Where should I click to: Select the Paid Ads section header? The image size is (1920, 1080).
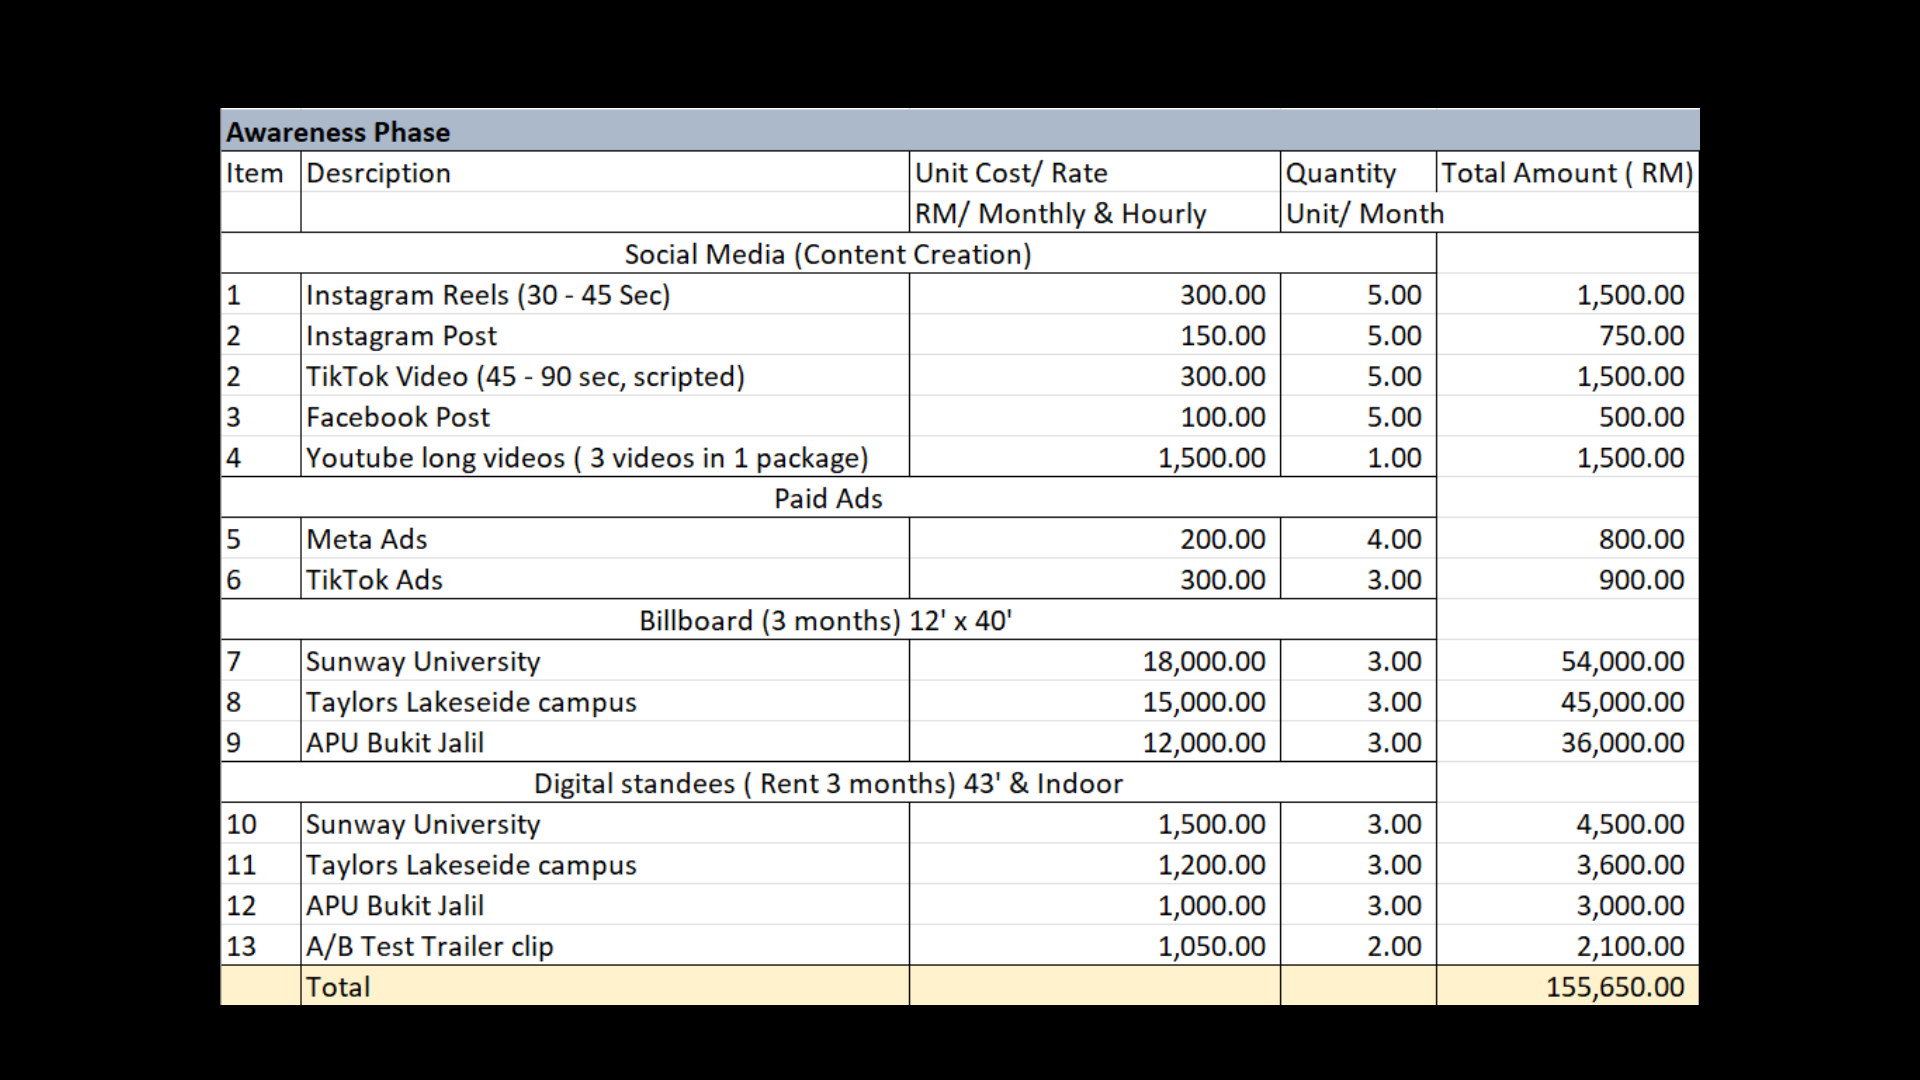coord(828,498)
